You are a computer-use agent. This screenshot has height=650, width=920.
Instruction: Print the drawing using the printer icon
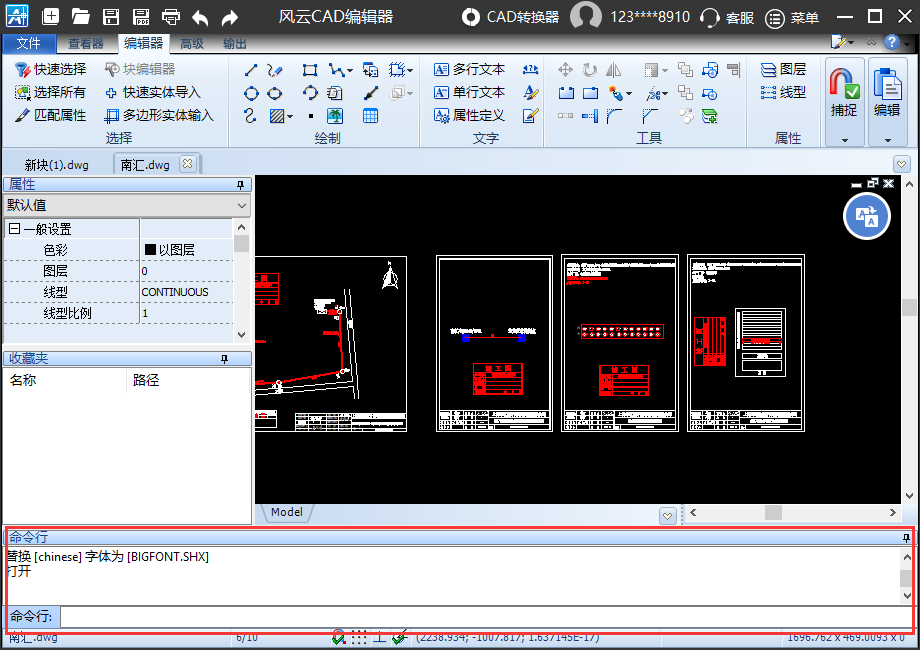171,17
